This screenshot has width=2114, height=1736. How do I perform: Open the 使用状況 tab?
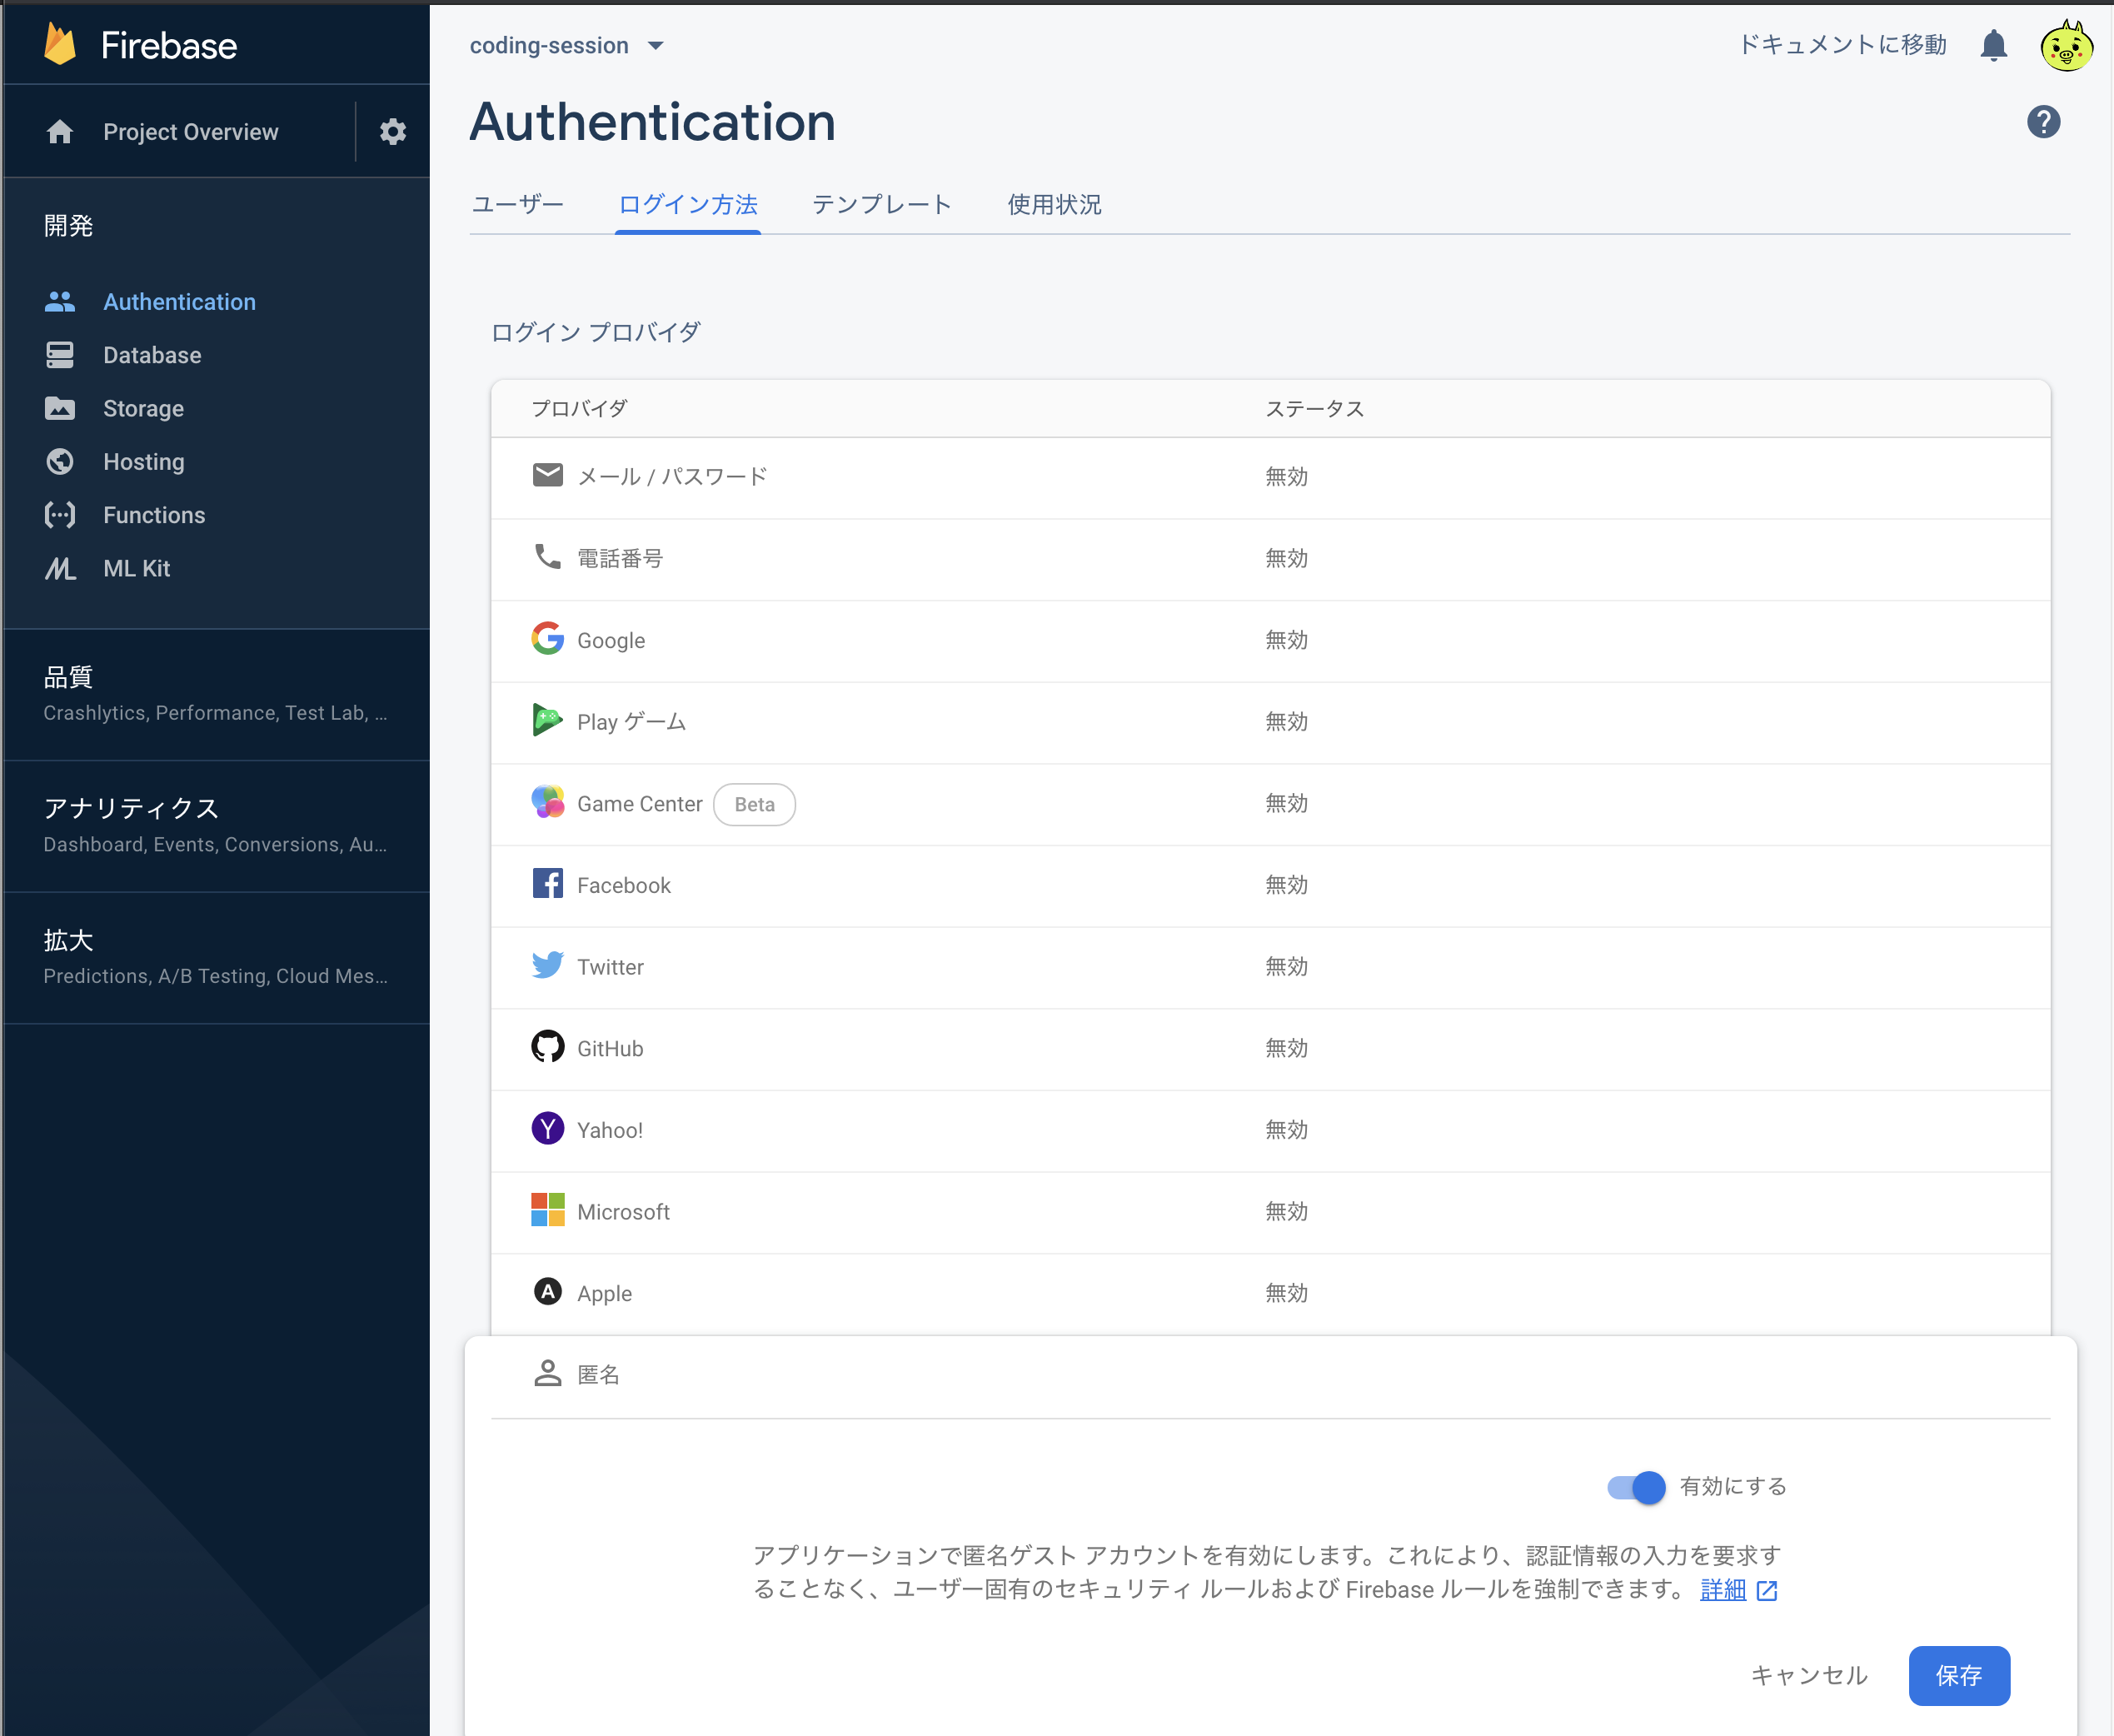1054,205
